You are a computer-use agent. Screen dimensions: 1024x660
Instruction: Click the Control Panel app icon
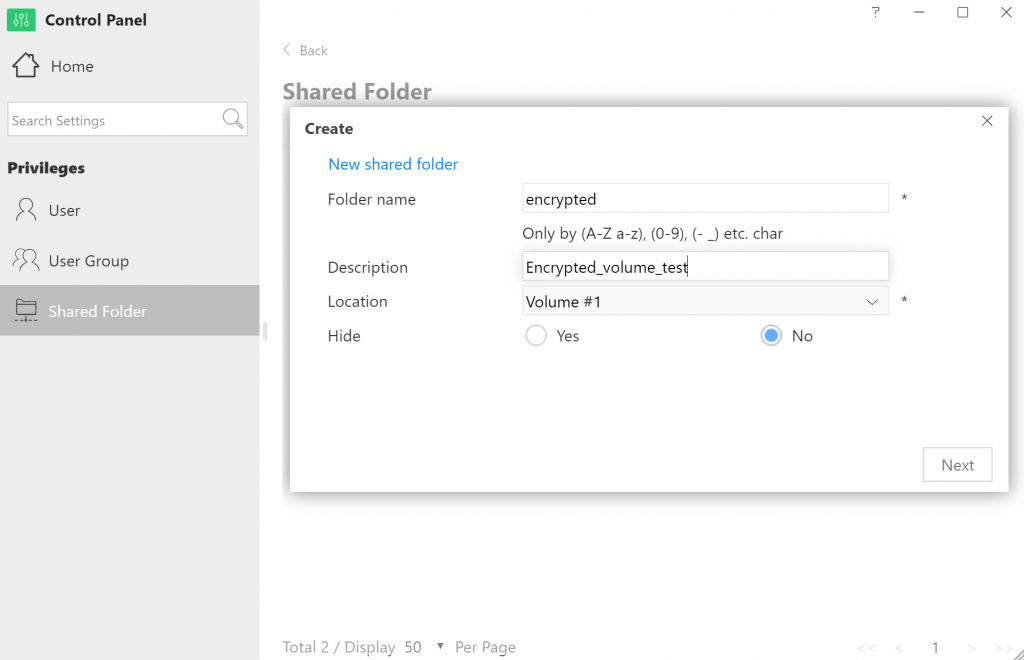pyautogui.click(x=21, y=20)
